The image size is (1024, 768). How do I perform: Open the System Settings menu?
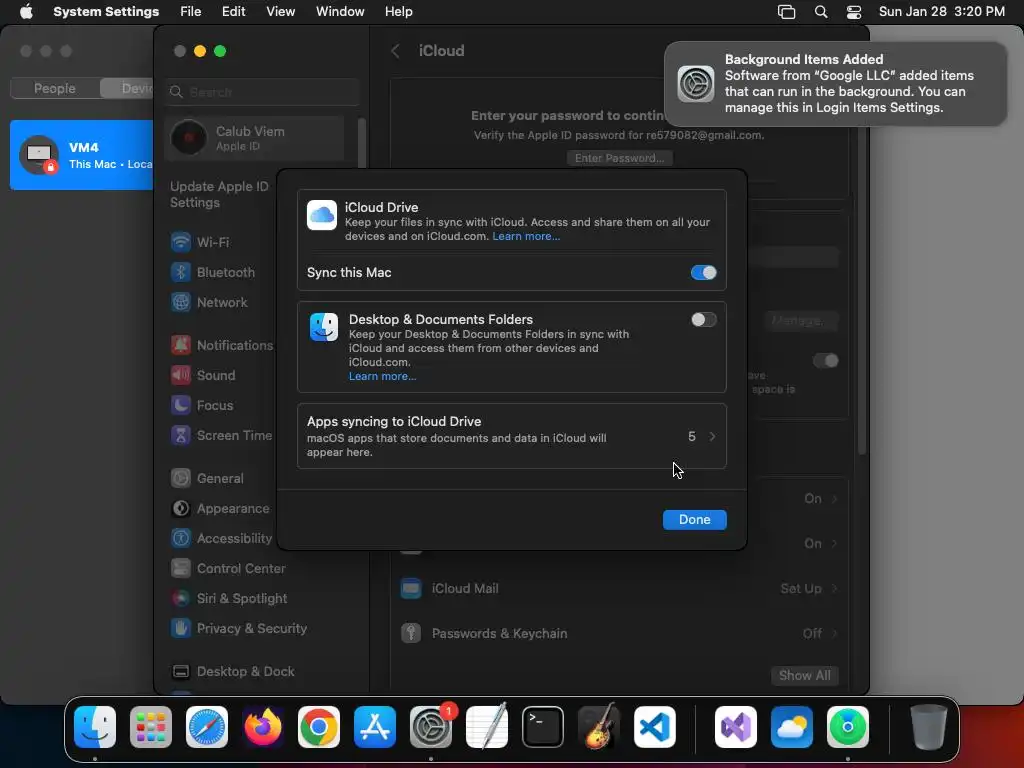(x=106, y=12)
